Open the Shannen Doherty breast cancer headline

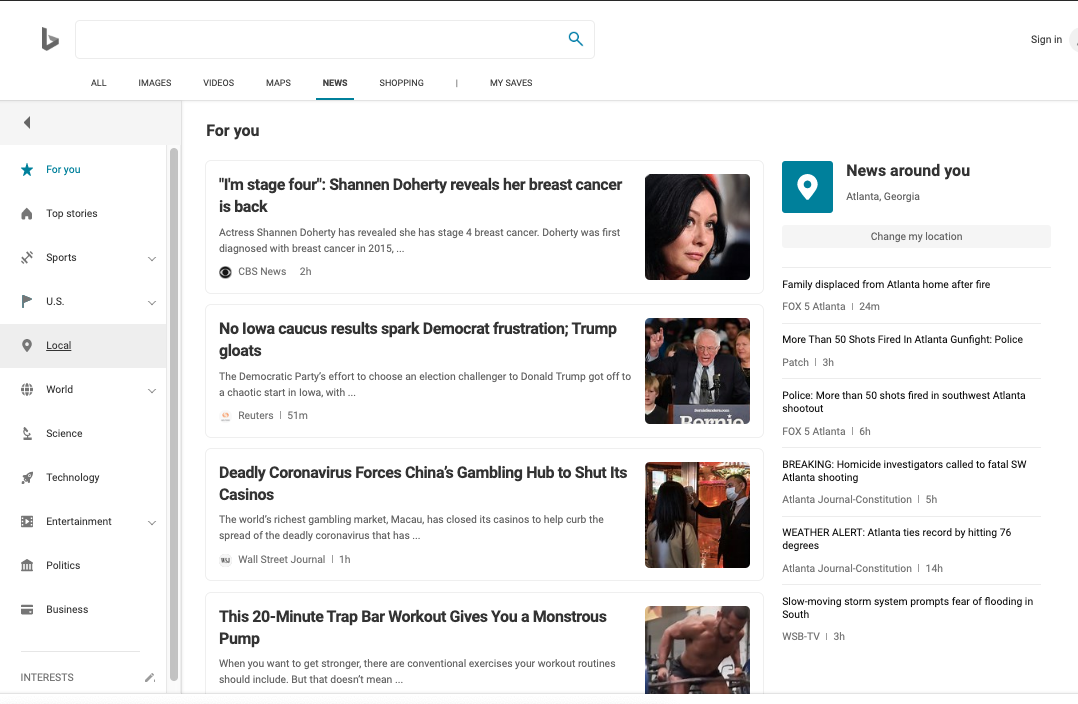coord(420,195)
